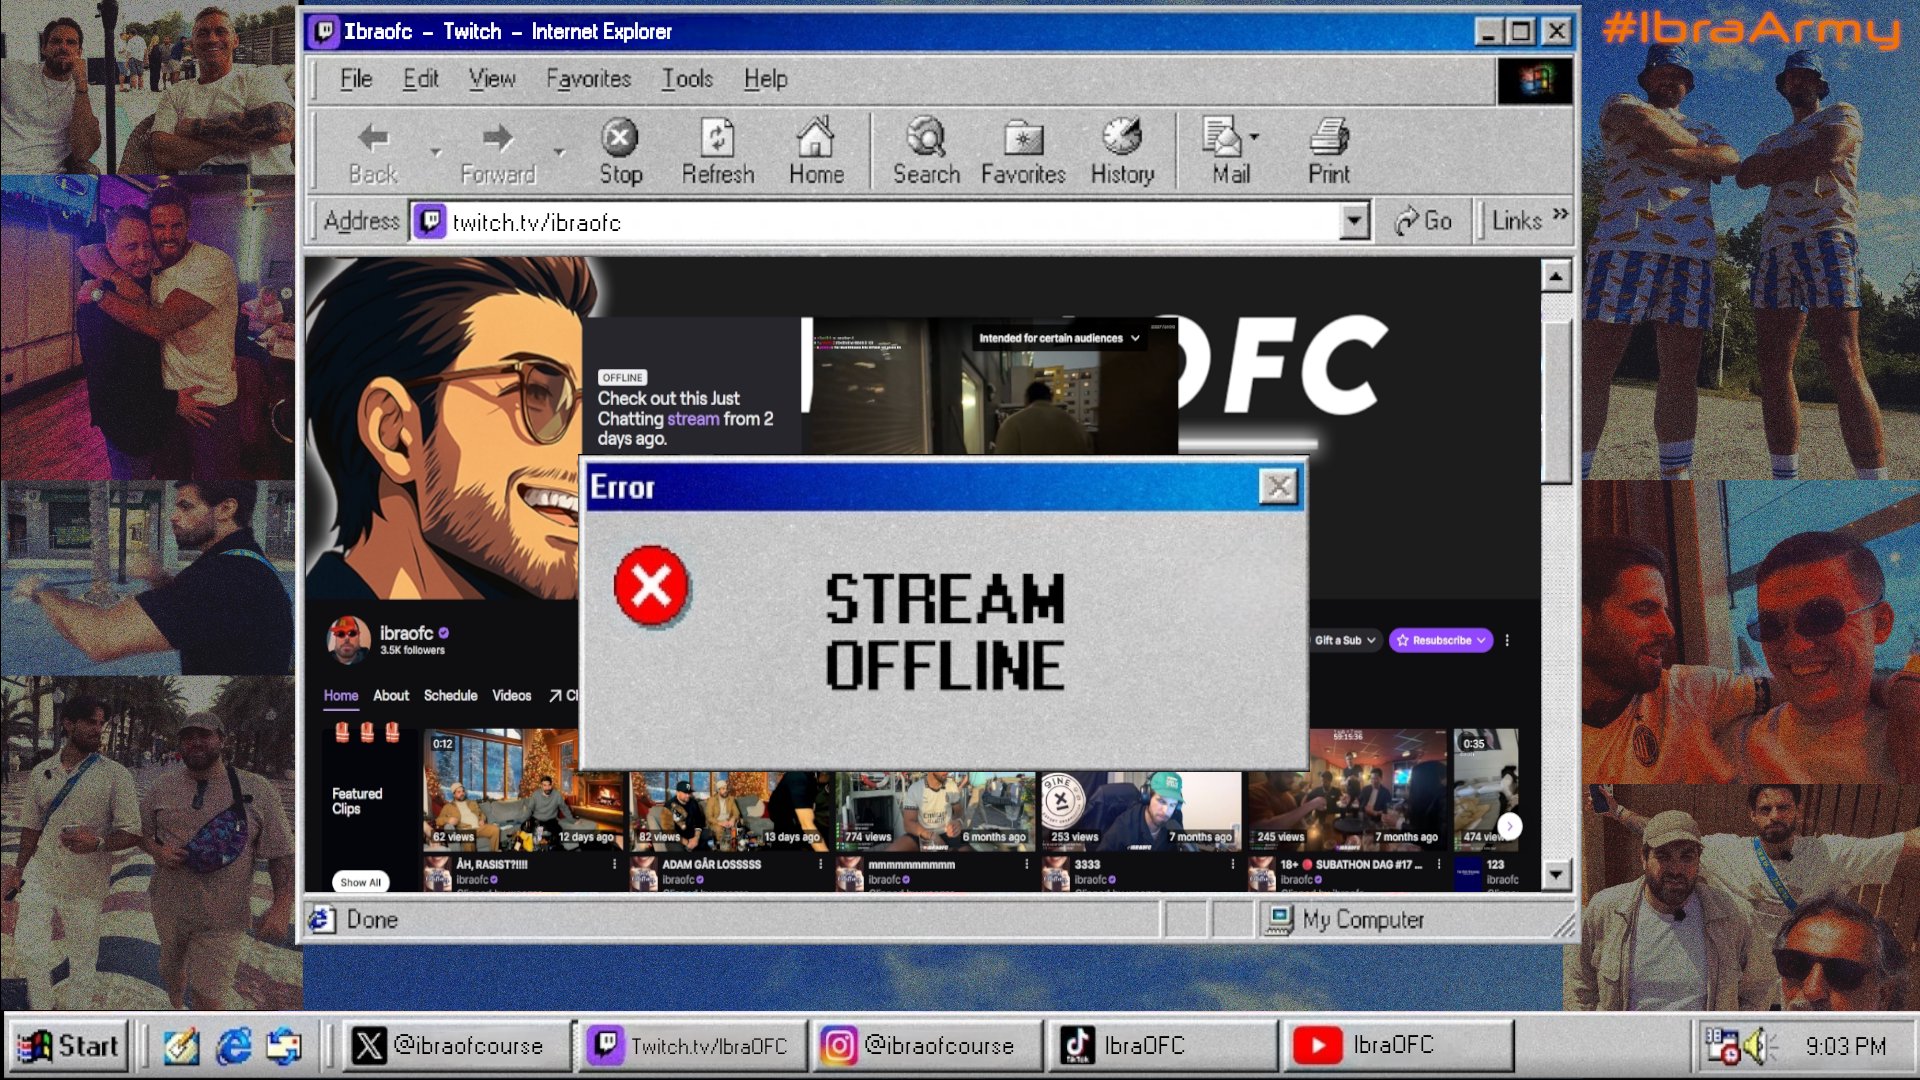Open the IbraOFC YouTube taskbar item

1399,1046
